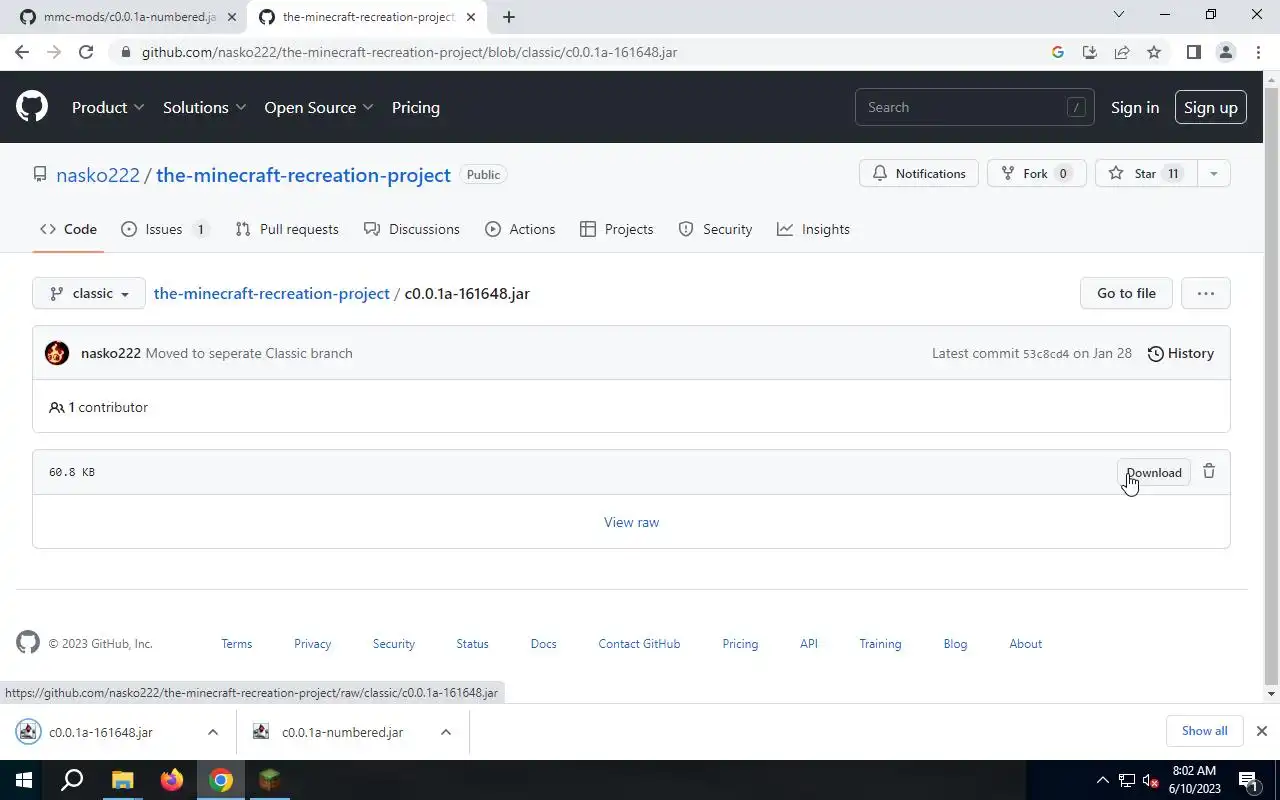
Task: Open the Actions tab
Action: (520, 229)
